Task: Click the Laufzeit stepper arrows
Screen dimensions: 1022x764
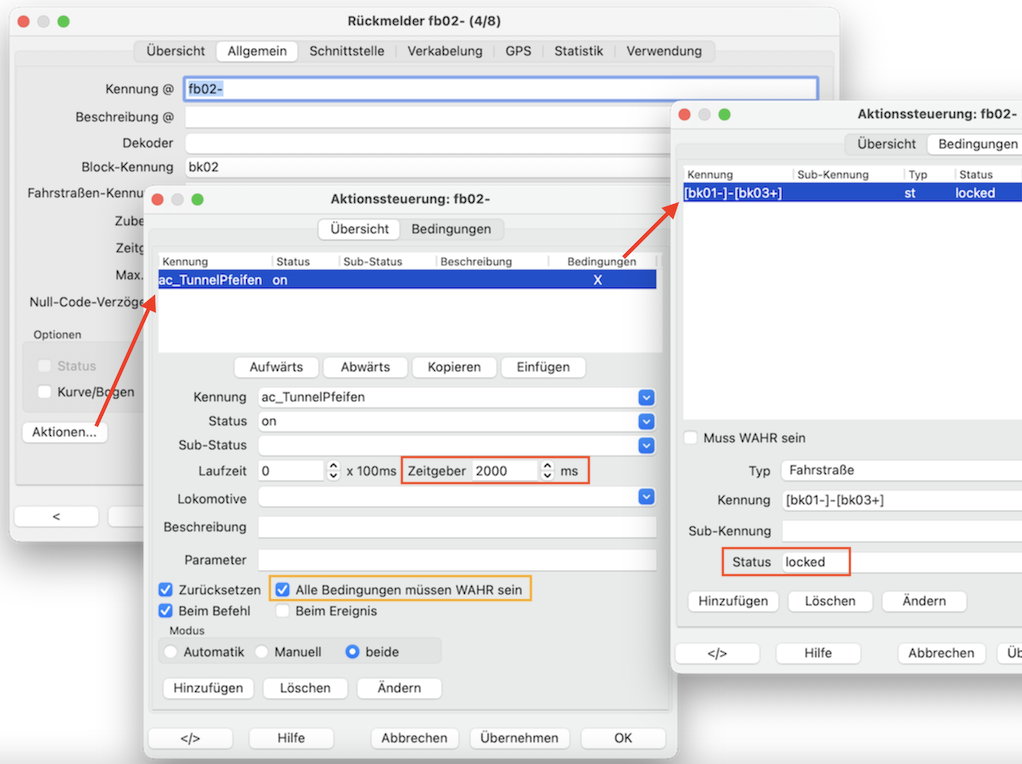Action: (x=333, y=470)
